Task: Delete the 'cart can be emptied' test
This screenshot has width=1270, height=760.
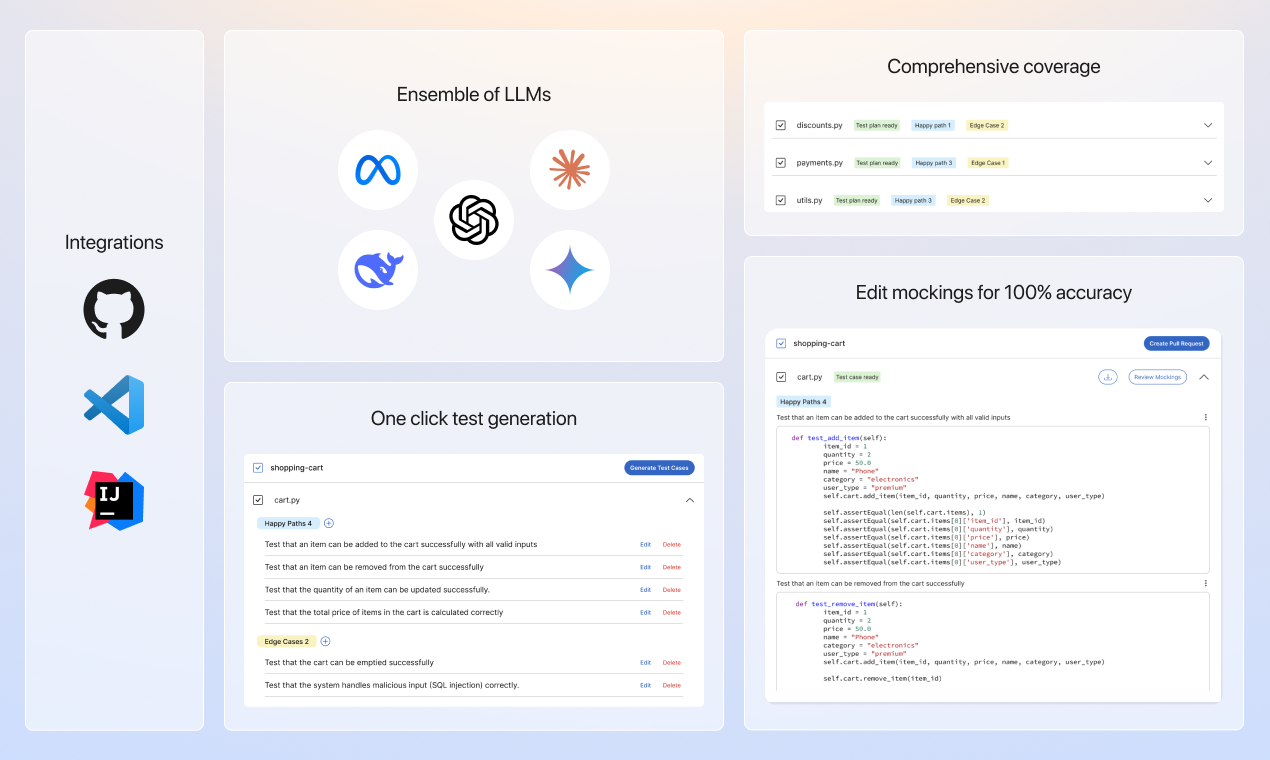Action: pos(671,662)
